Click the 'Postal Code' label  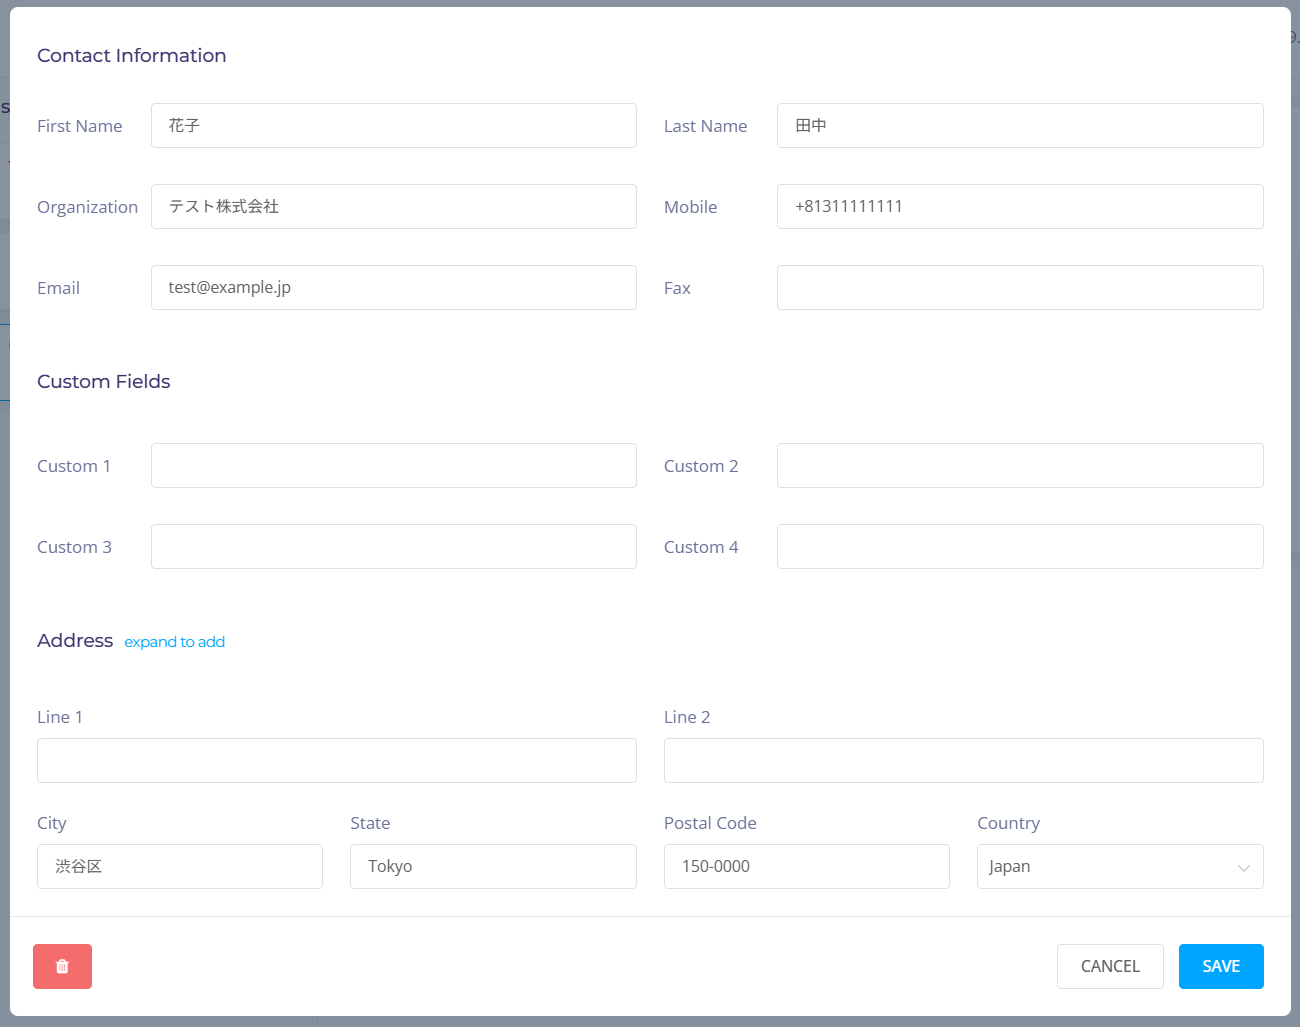point(710,823)
